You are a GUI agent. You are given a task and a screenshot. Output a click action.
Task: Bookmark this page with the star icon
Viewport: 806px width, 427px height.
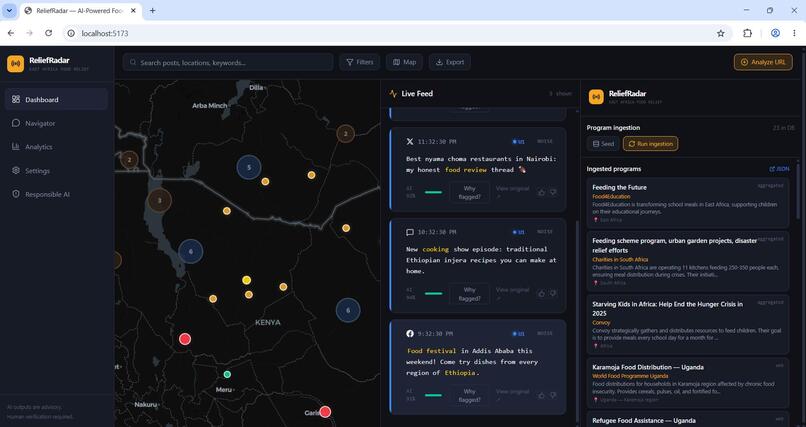coord(721,33)
